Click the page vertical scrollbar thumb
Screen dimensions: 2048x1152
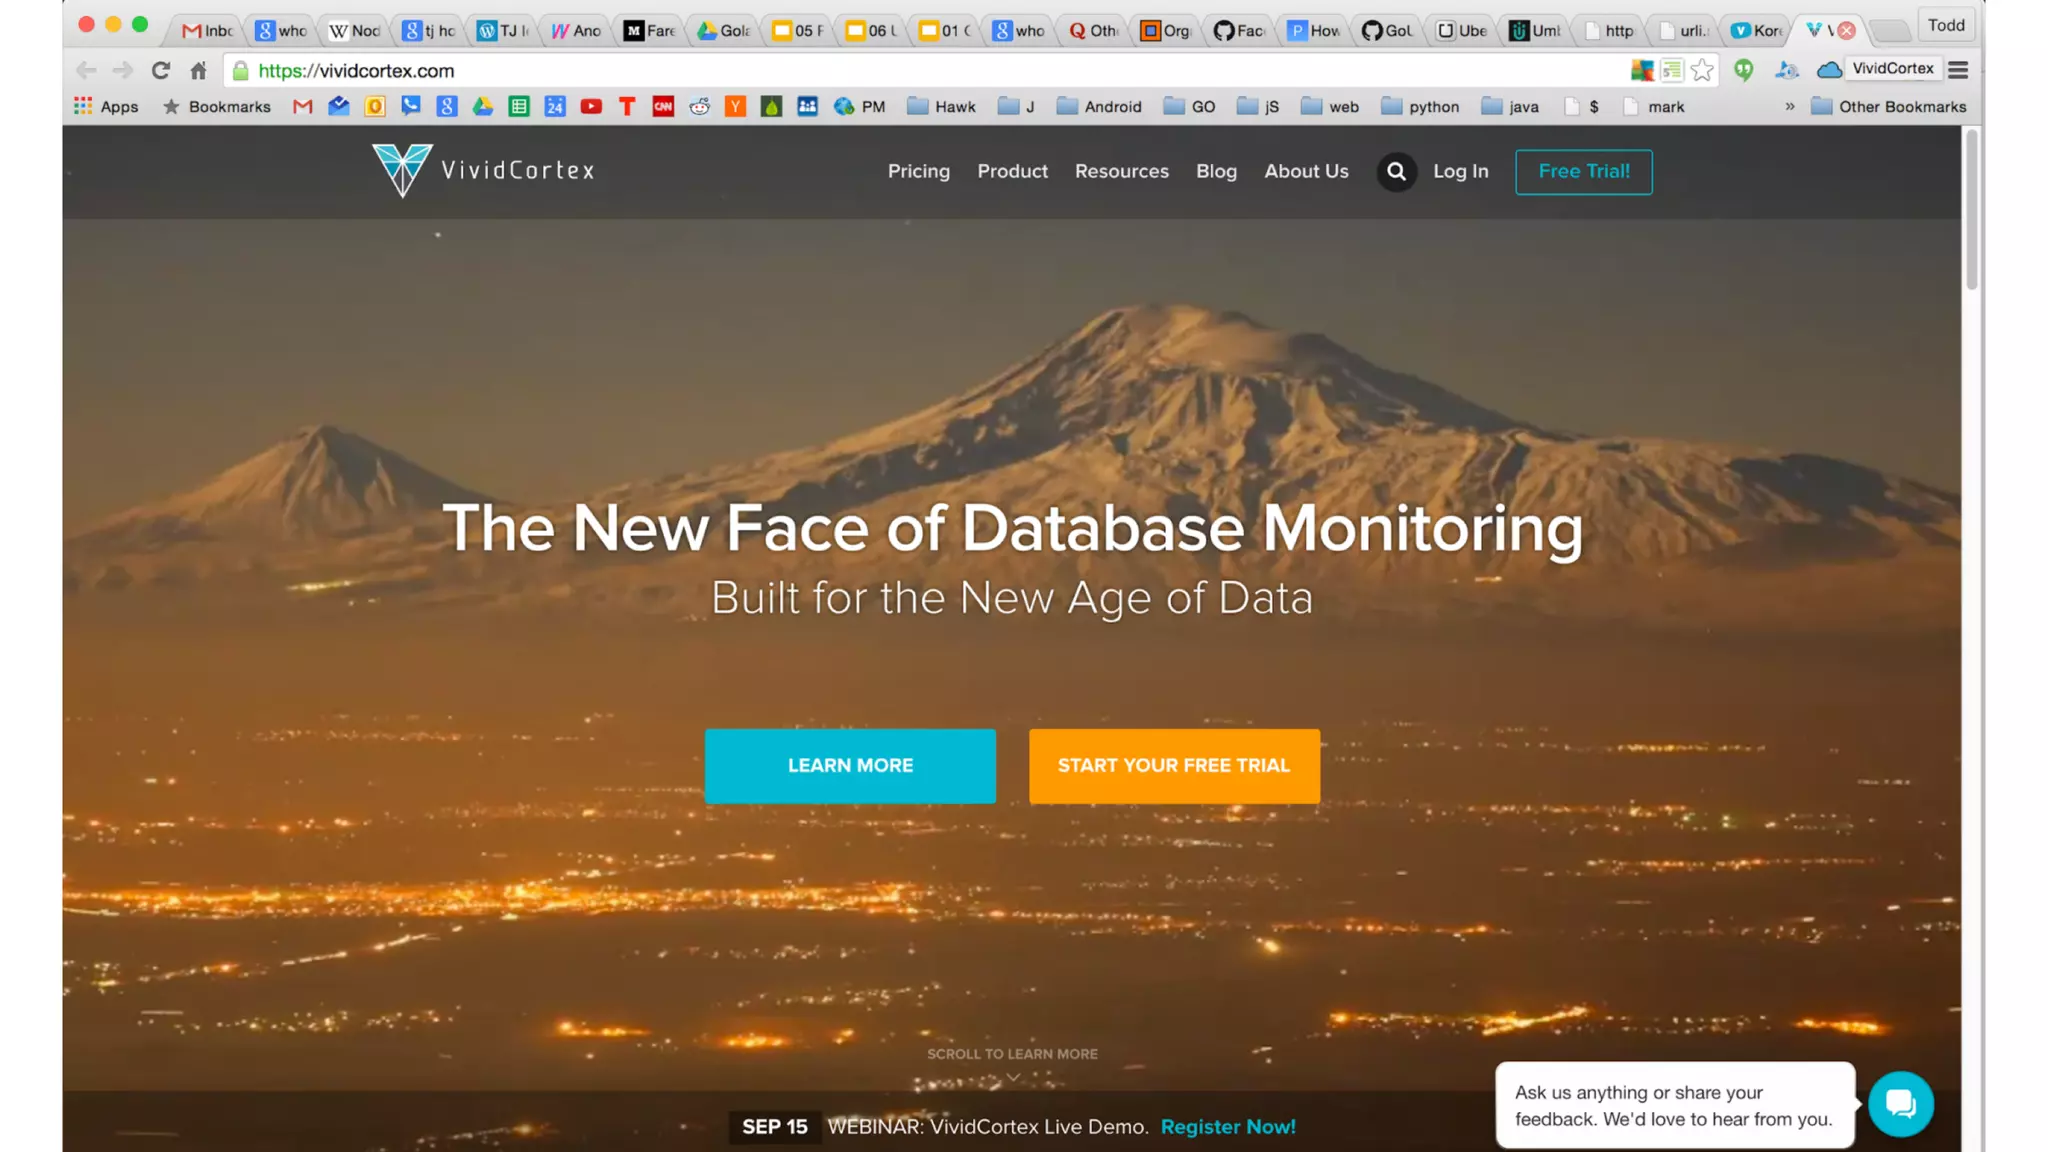(x=1971, y=210)
